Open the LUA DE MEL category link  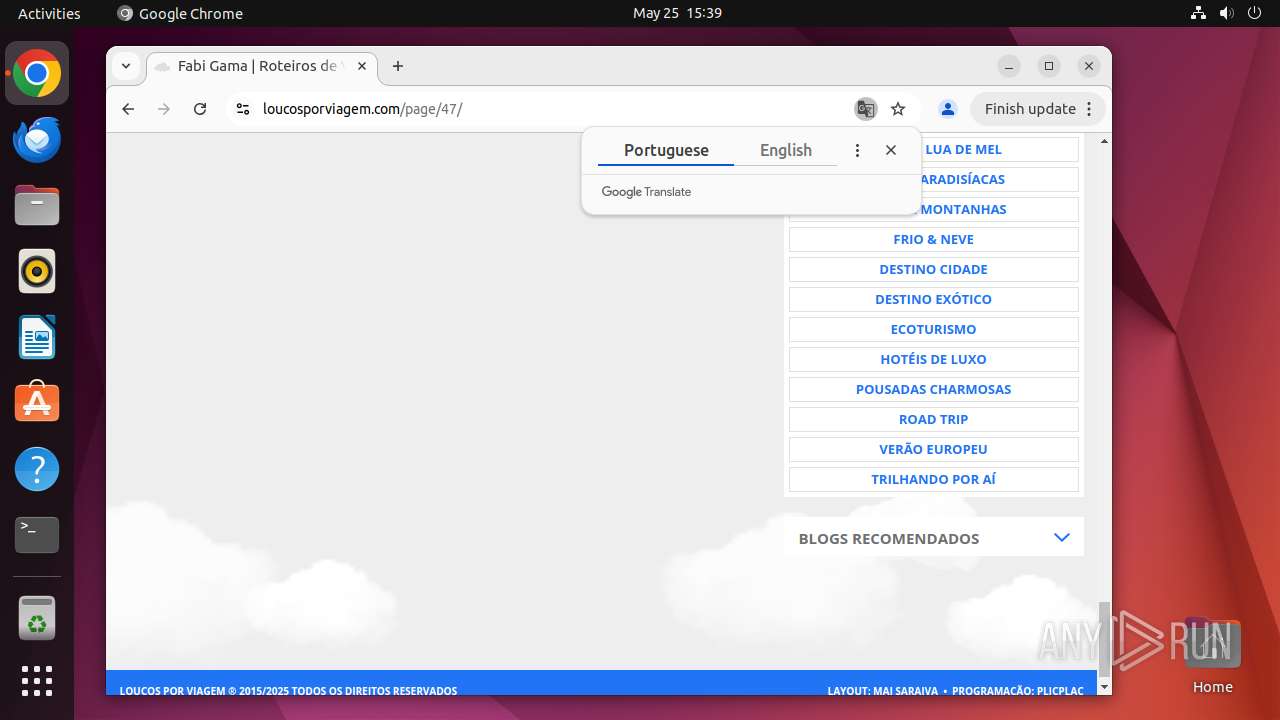(x=963, y=149)
